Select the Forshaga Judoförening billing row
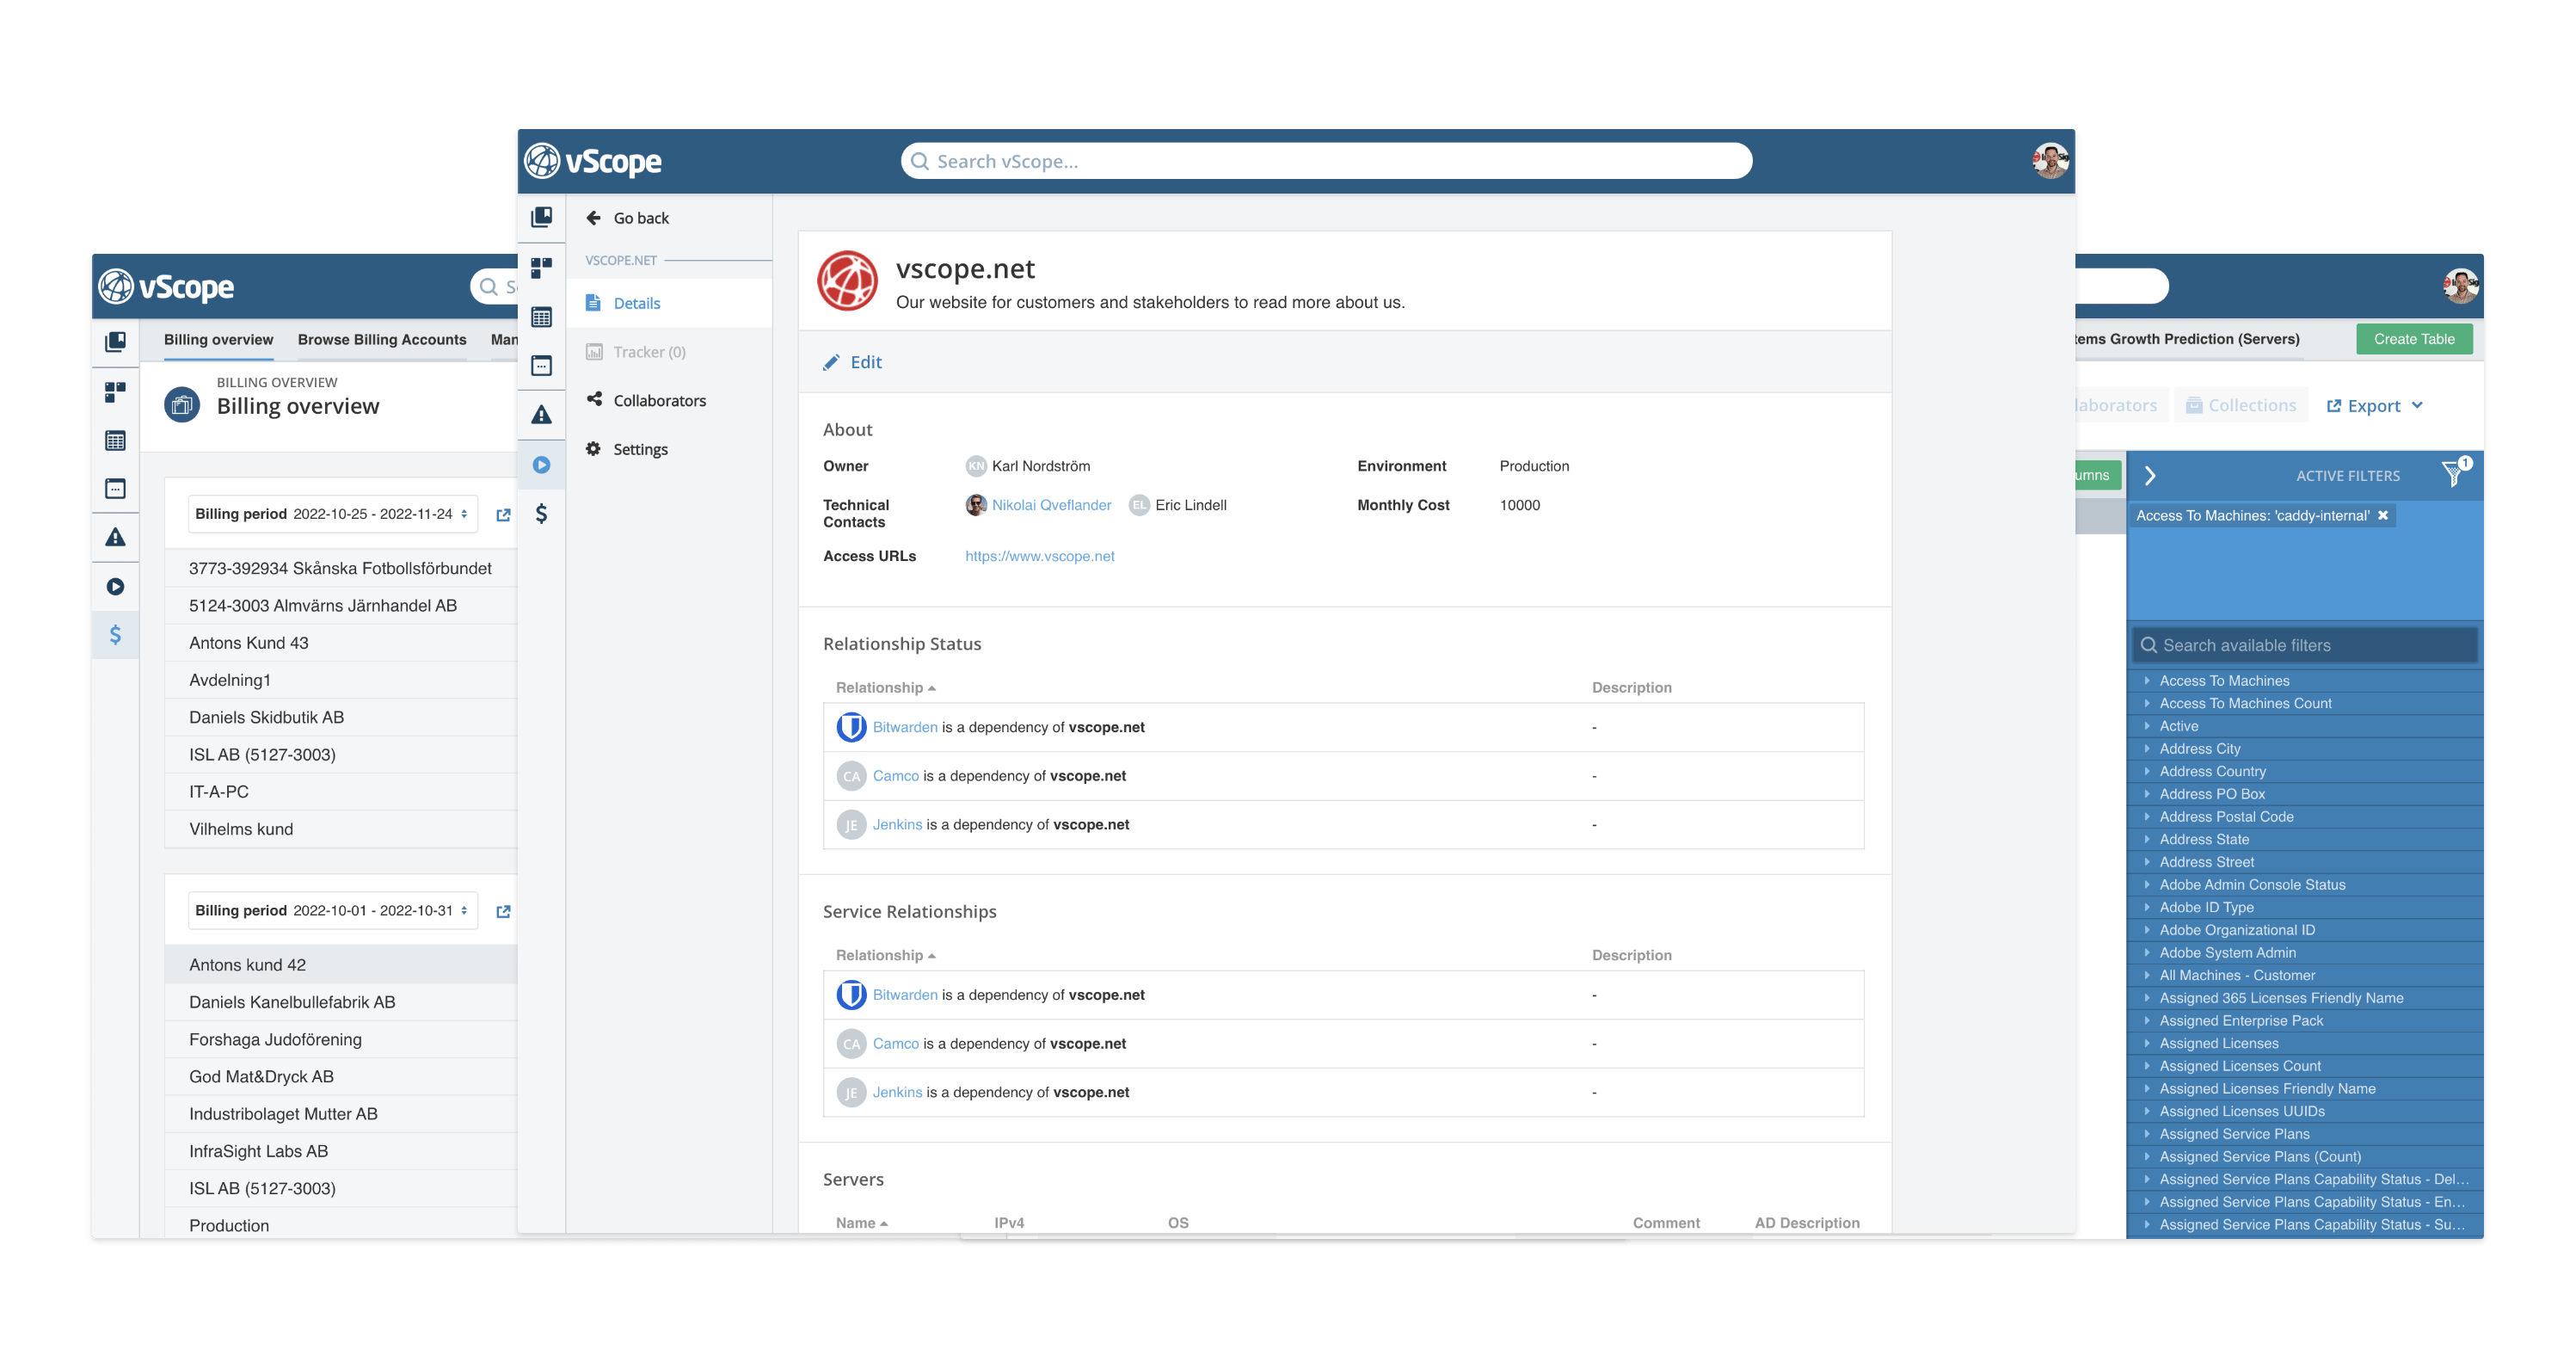2576x1368 pixels. (x=340, y=1040)
